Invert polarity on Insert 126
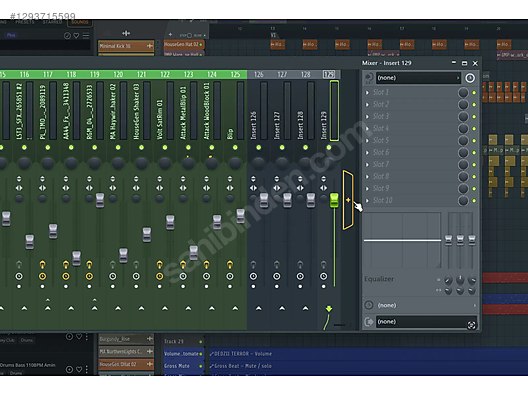 tap(253, 179)
